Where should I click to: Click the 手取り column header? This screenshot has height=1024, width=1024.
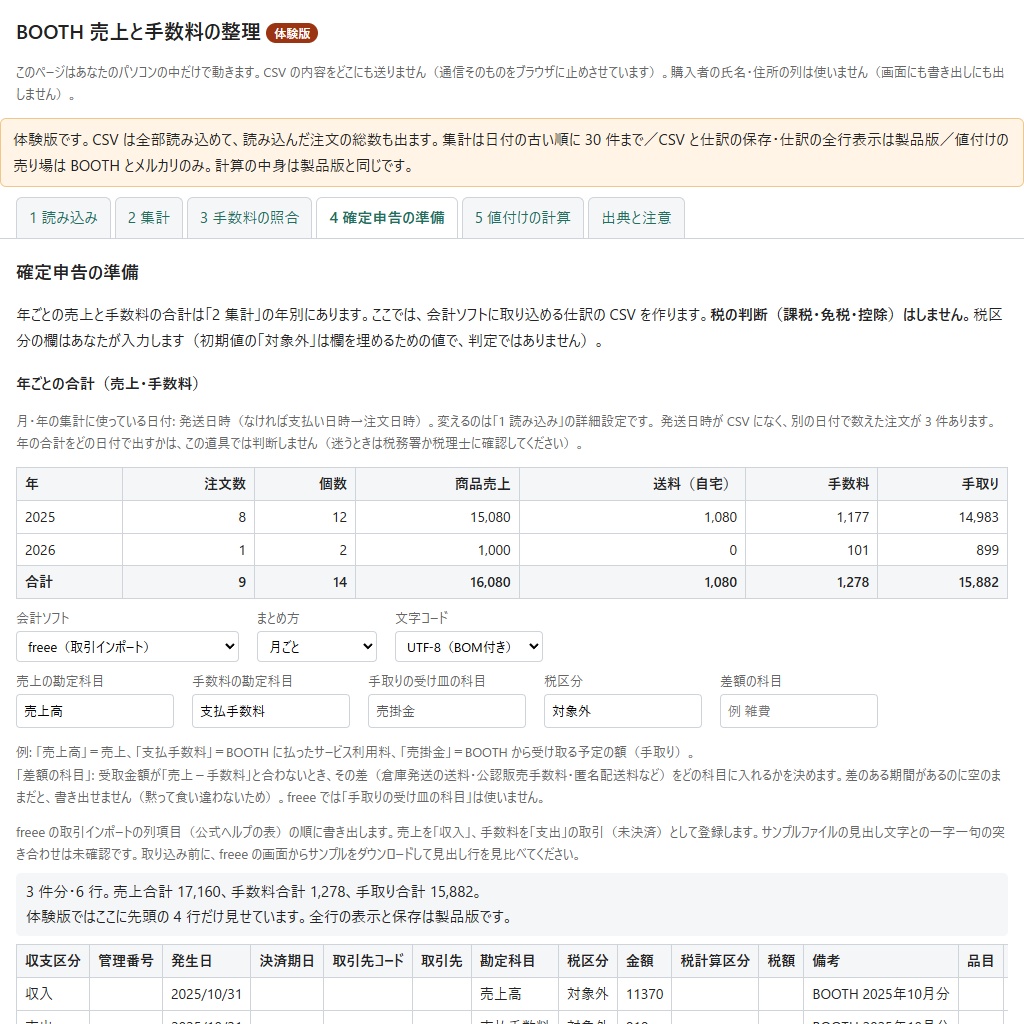click(x=942, y=484)
